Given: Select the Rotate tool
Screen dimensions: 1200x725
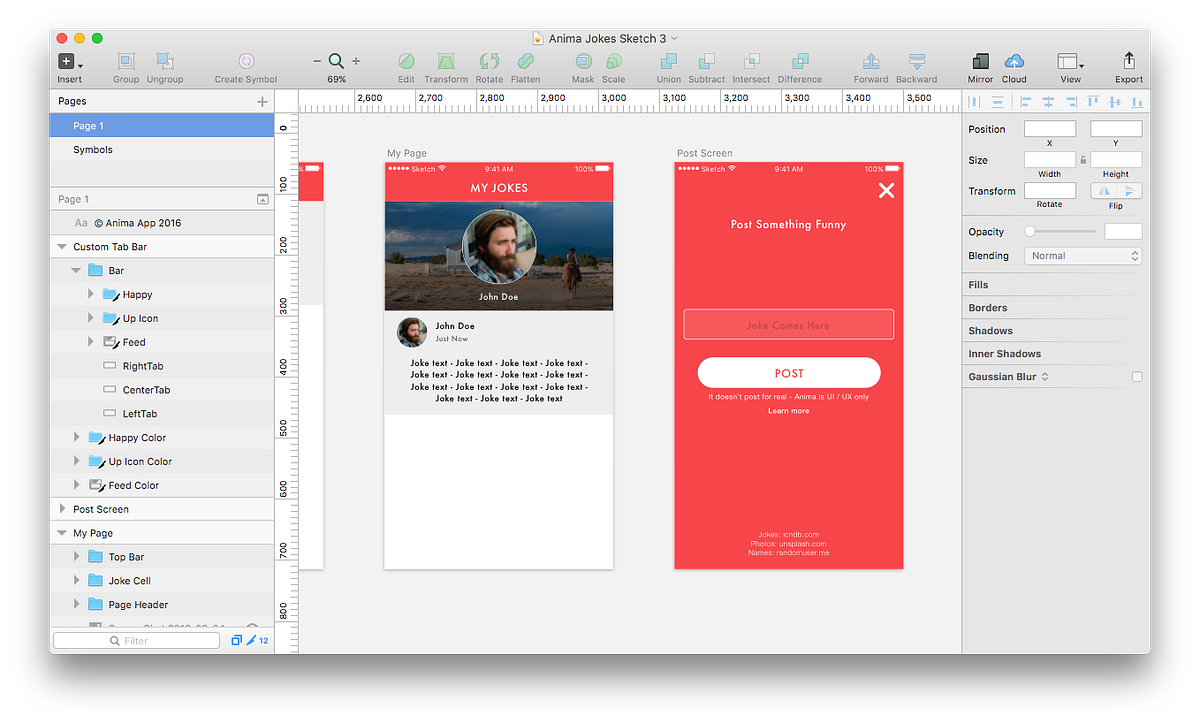Looking at the screenshot, I should (x=489, y=60).
